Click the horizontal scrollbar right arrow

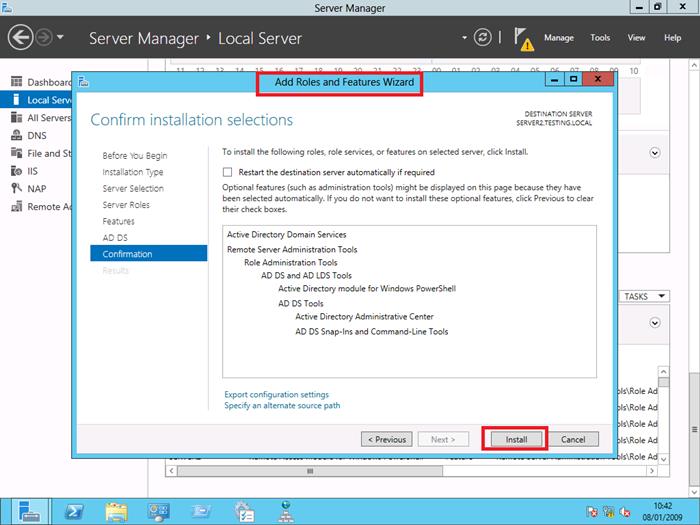click(652, 471)
